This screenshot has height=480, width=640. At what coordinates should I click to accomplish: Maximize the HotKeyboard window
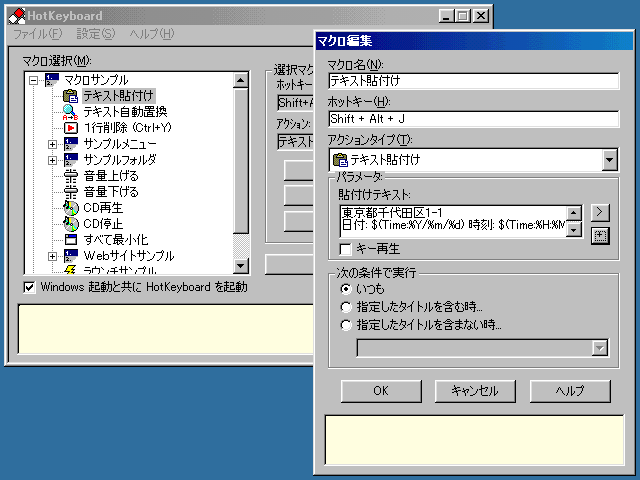[x=463, y=16]
